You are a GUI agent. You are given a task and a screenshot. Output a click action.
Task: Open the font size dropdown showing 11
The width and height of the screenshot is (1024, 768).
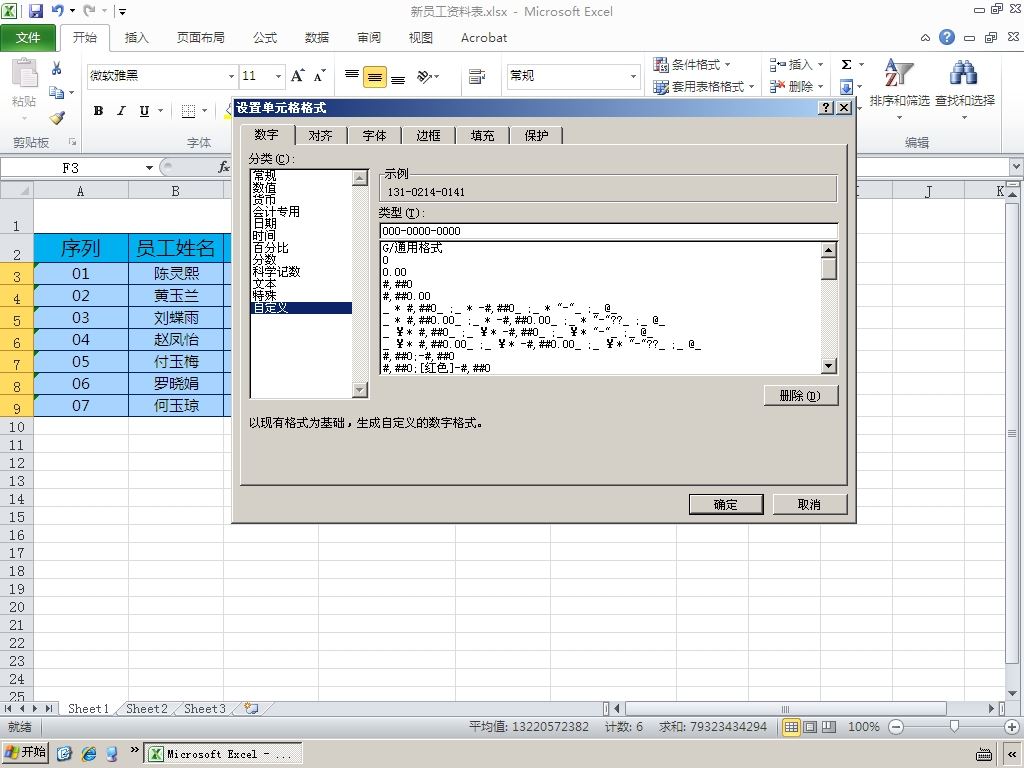[278, 76]
